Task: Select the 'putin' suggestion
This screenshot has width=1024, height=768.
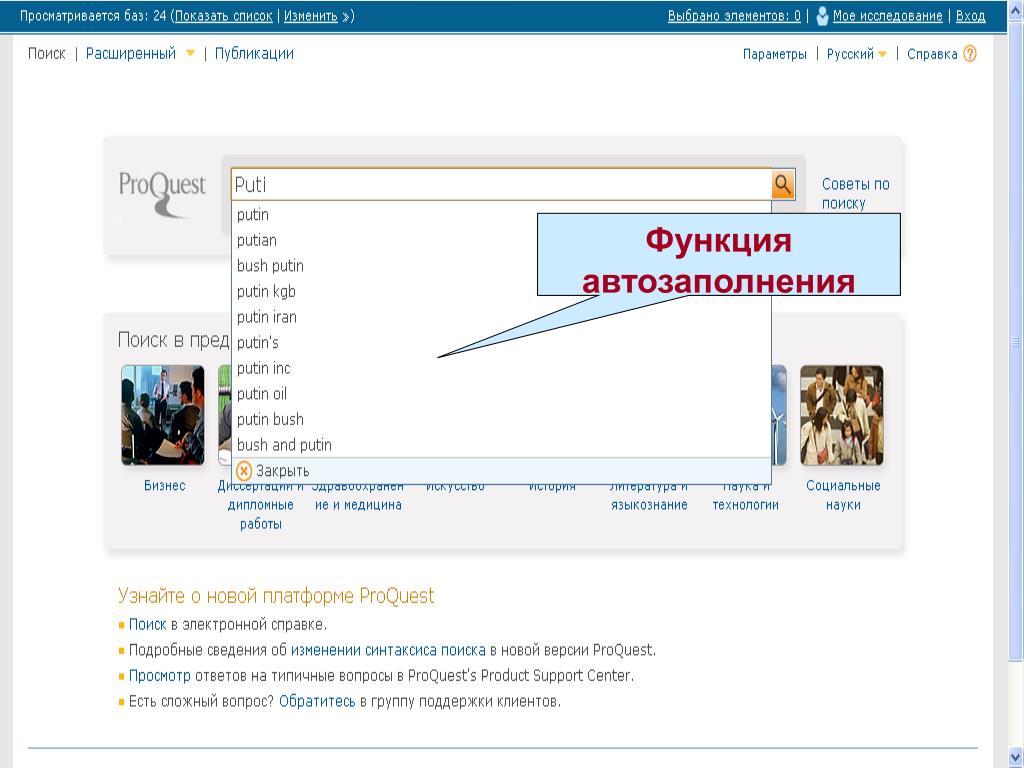Action: click(501, 214)
